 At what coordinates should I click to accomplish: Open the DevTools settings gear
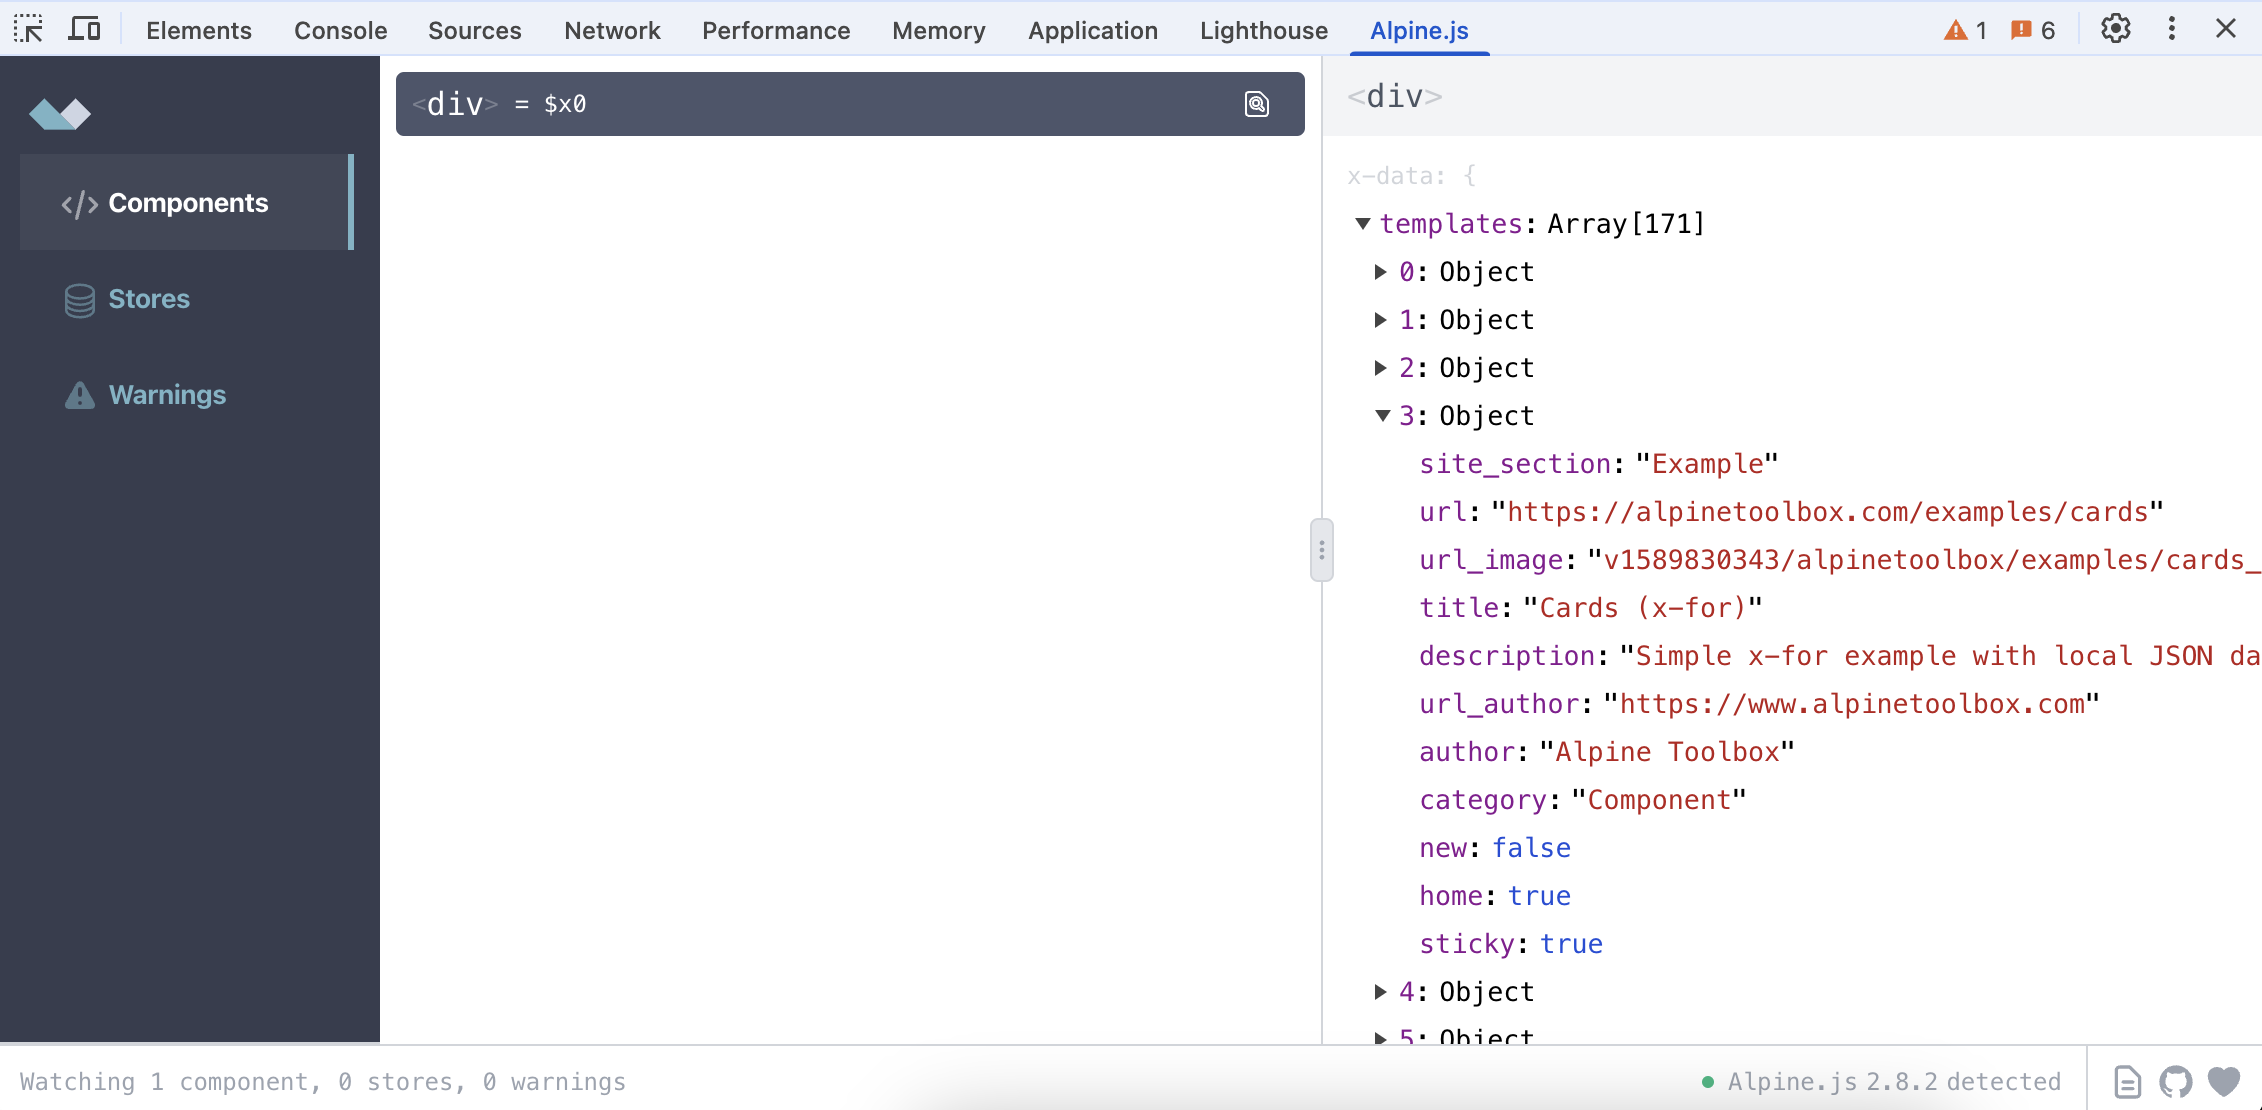point(2115,29)
